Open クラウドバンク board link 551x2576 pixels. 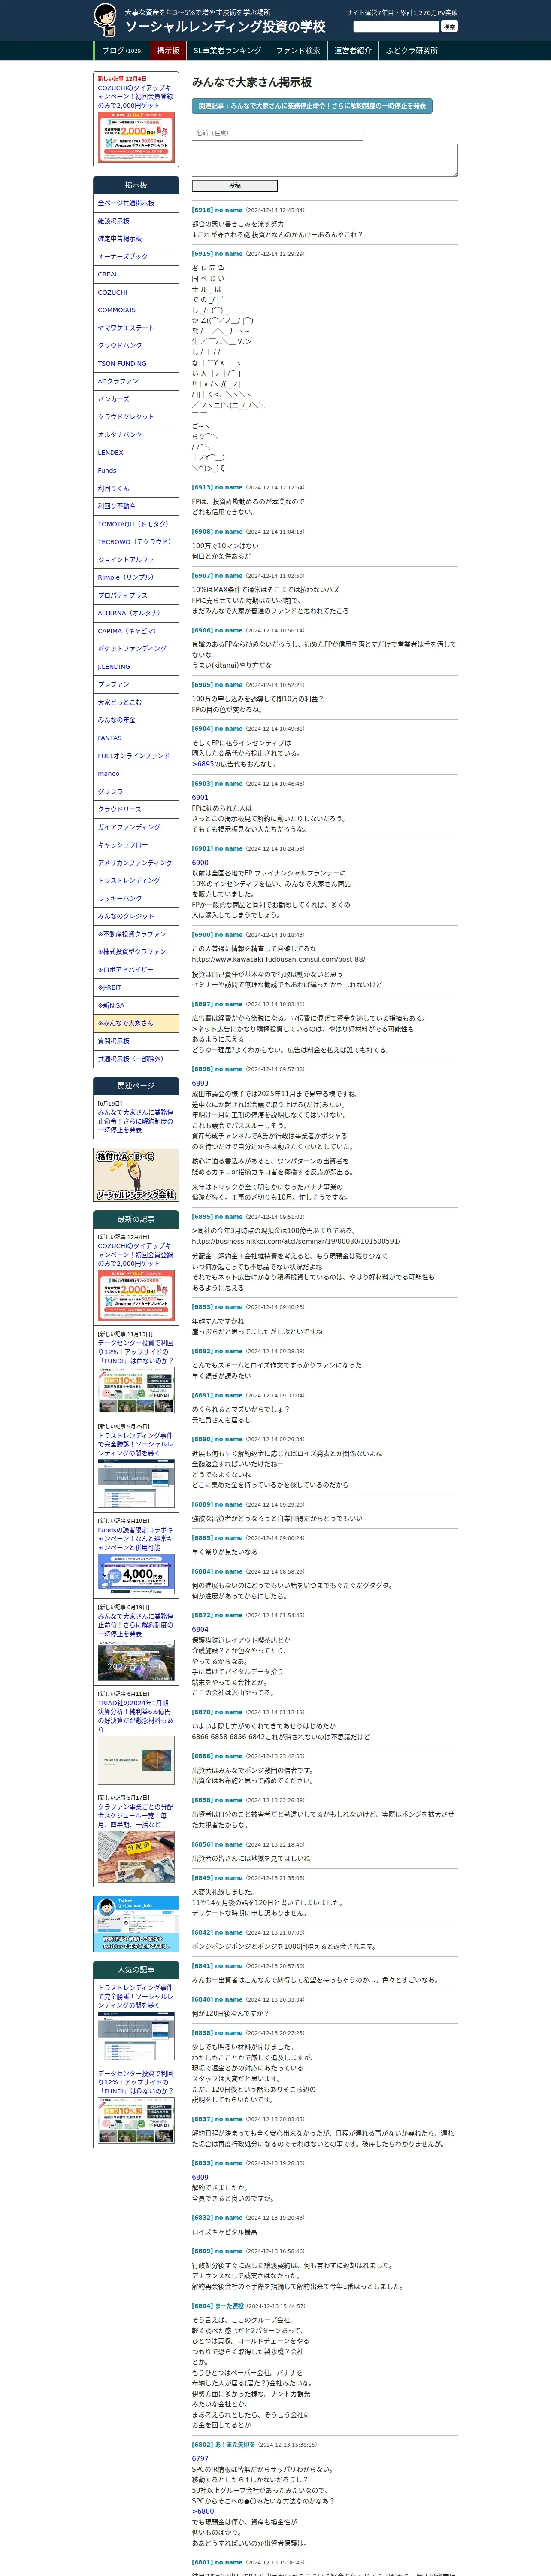(136, 346)
